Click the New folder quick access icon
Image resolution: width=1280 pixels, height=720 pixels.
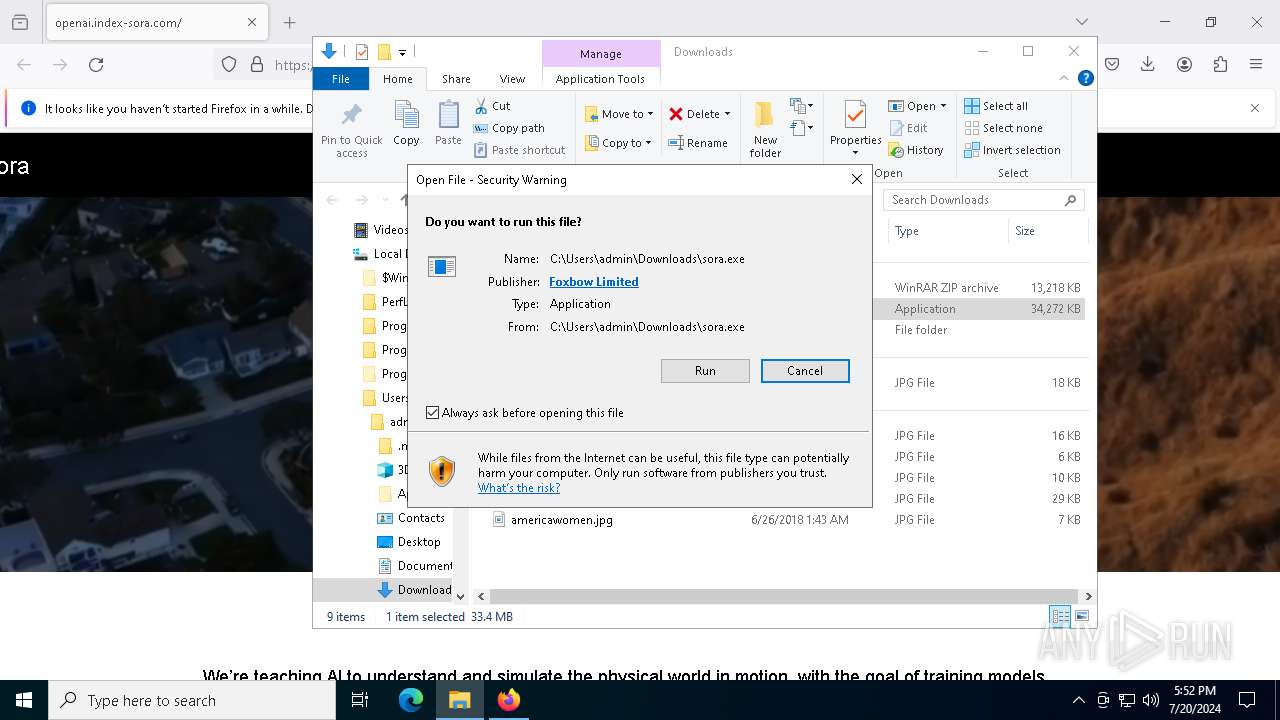(383, 52)
